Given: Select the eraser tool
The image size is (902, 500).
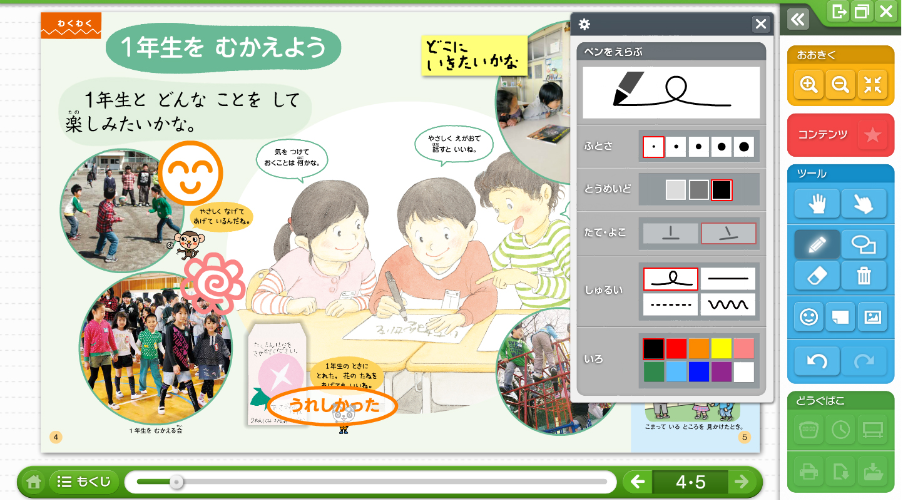Looking at the screenshot, I should (817, 276).
